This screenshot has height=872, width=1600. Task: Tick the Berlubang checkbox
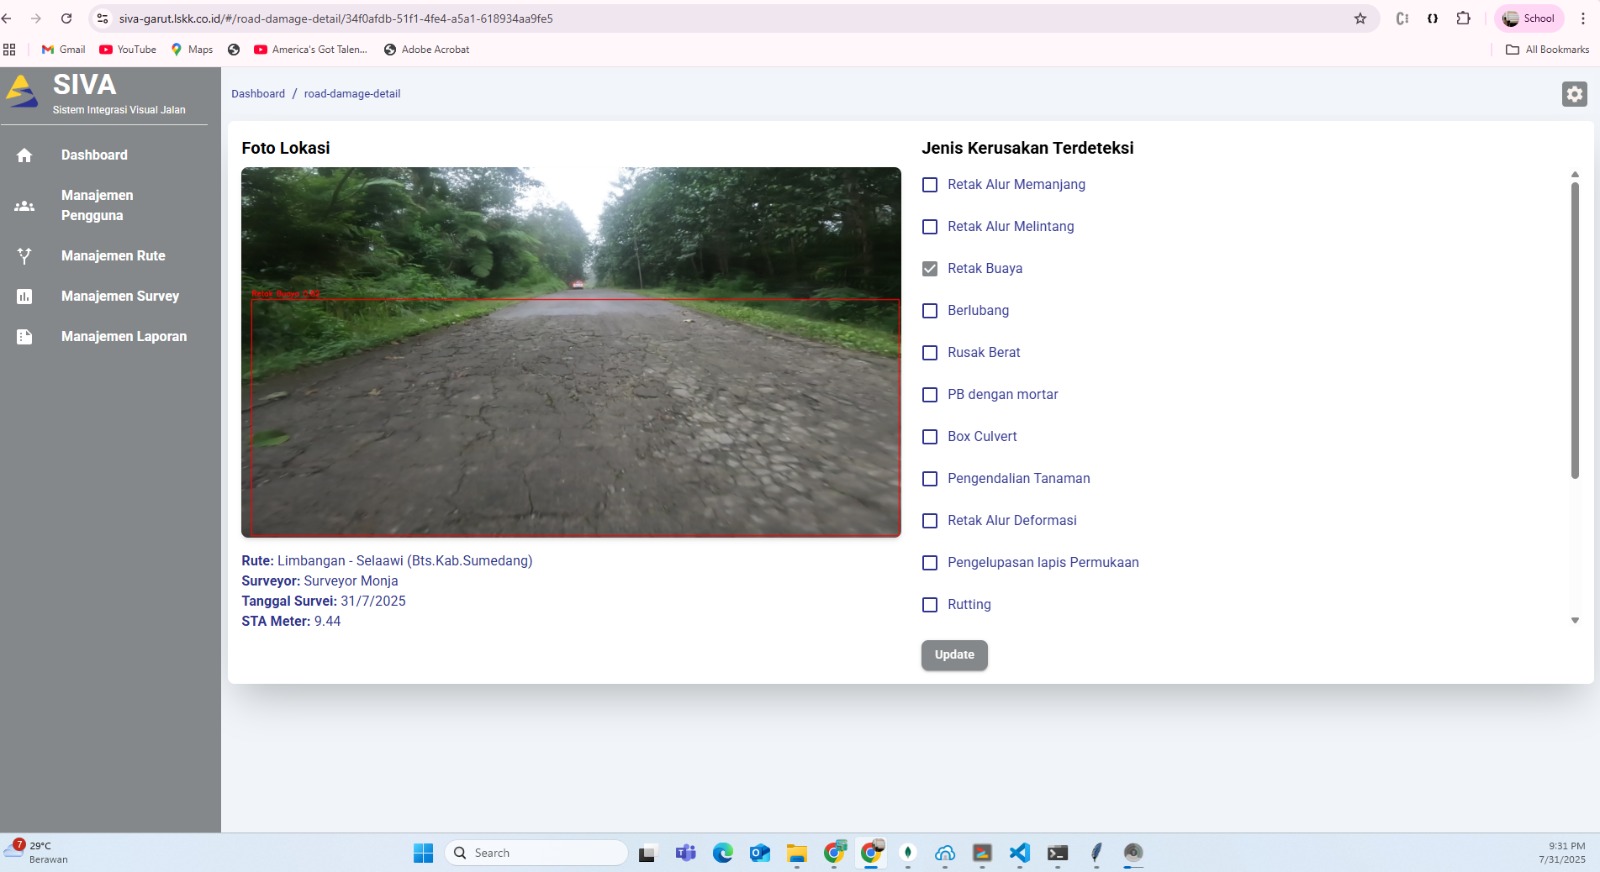930,311
